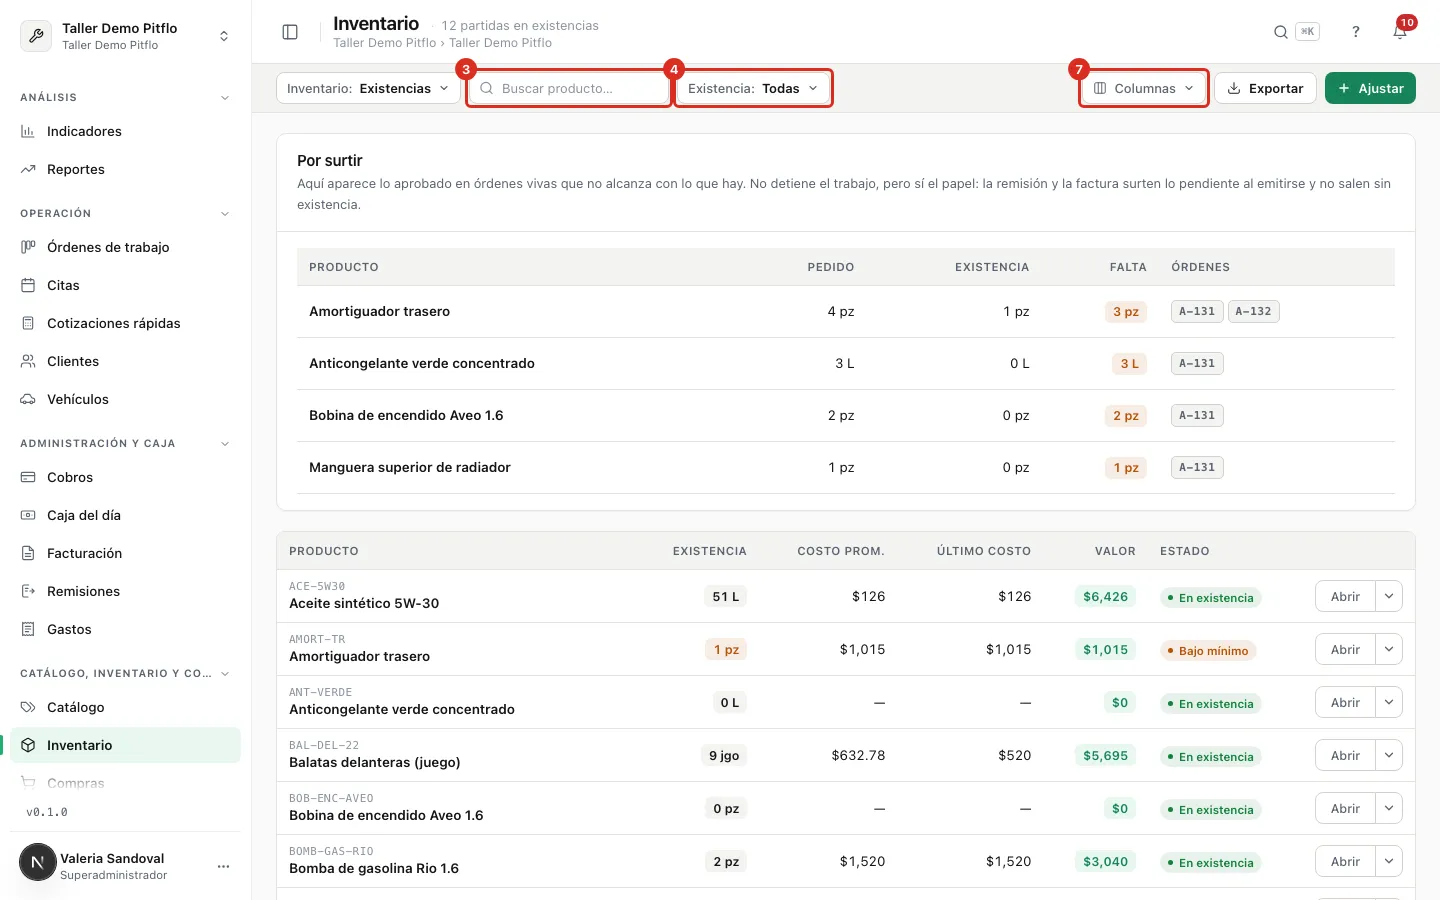1440x900 pixels.
Task: Toggle the sidebar panel icon
Action: pos(290,32)
